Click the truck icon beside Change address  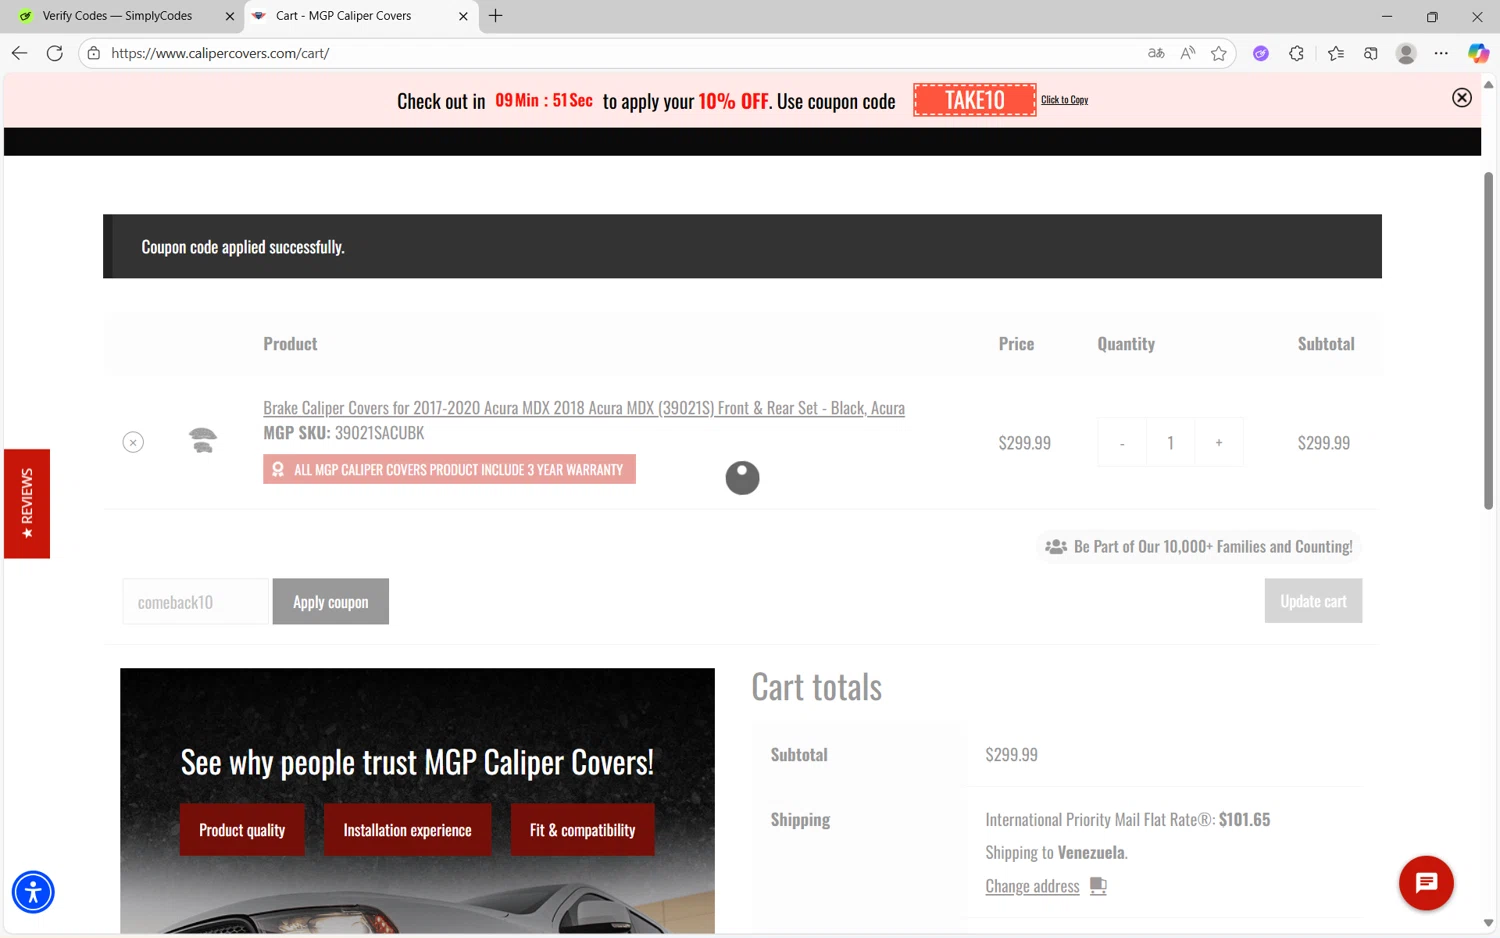[x=1098, y=886]
